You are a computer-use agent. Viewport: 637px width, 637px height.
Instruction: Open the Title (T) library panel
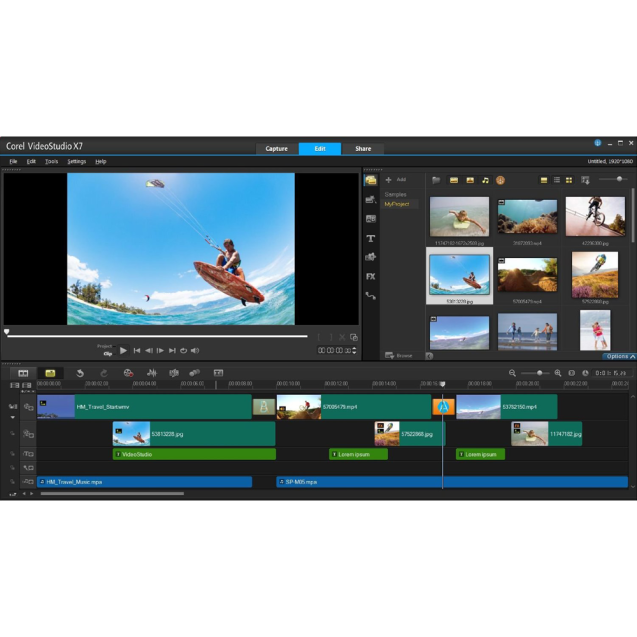point(370,238)
